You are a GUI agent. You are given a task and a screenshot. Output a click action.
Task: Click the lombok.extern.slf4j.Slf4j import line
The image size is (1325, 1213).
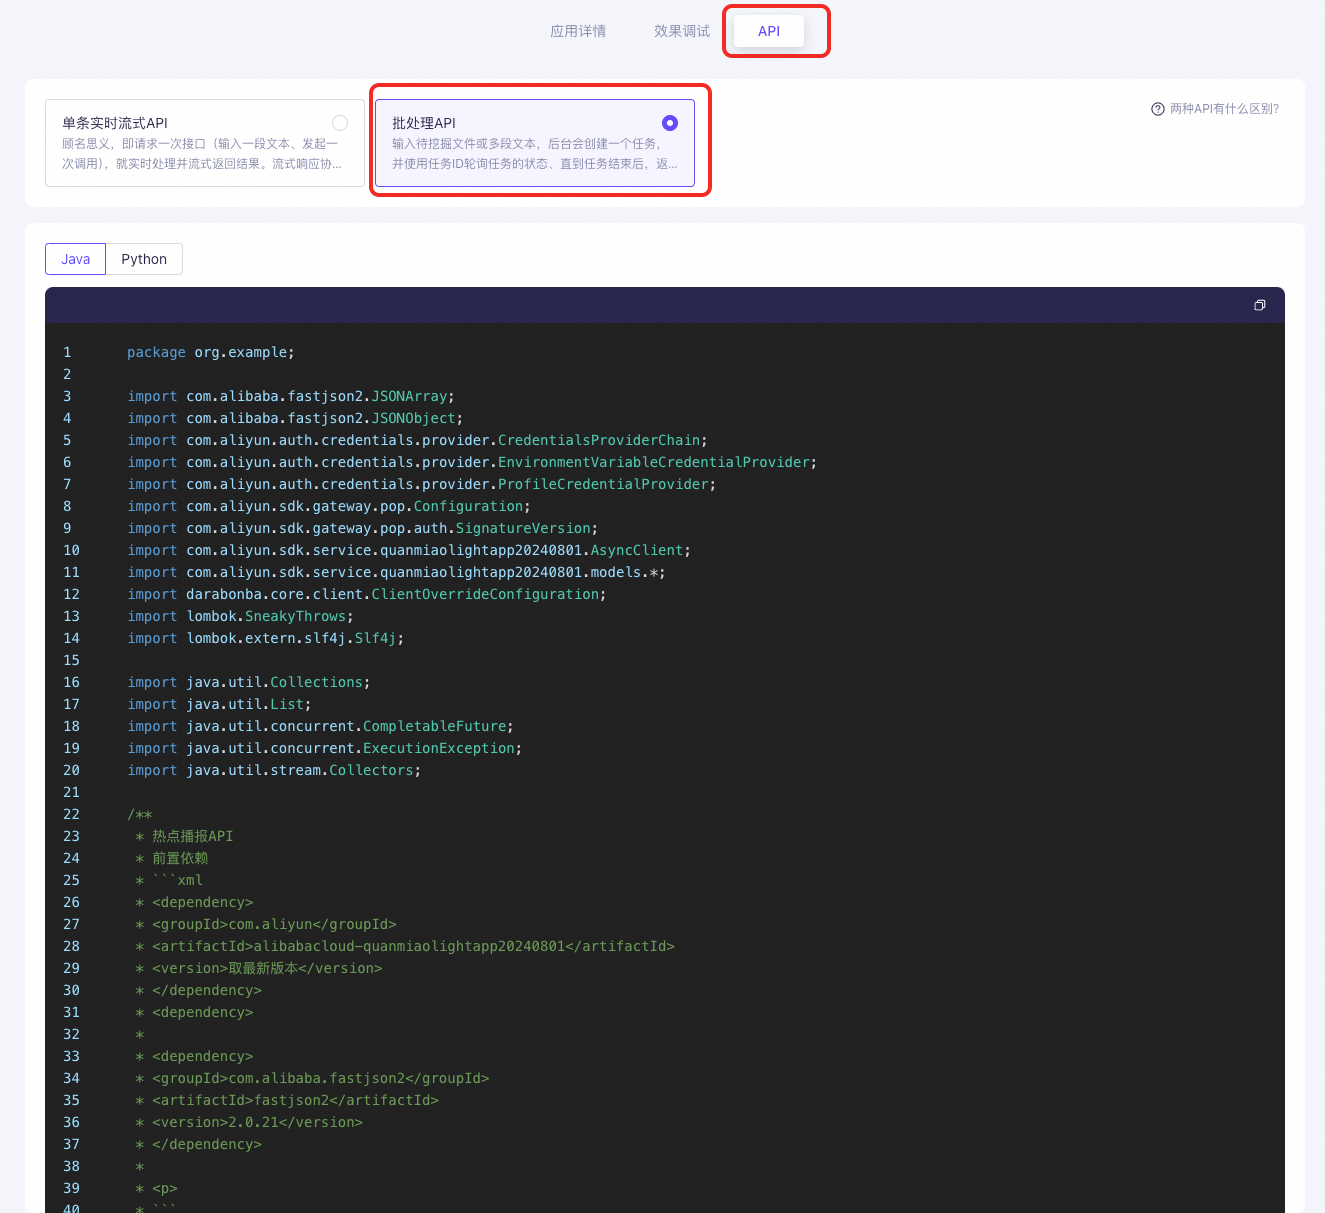[266, 638]
